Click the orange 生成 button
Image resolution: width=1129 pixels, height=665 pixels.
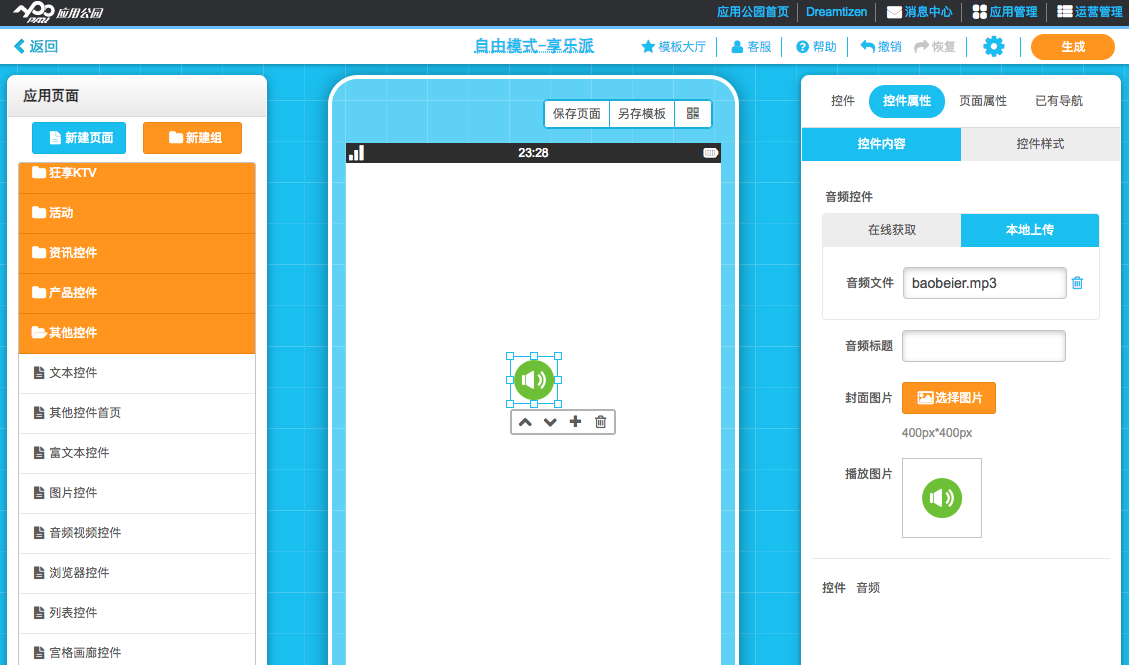tap(1072, 47)
